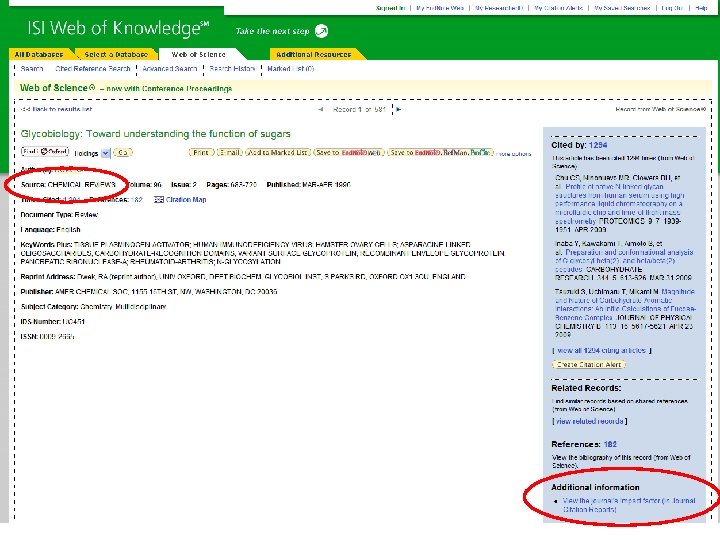Screen dimensions: 720x540
Task: Open Advanced Search
Action: pos(169,69)
